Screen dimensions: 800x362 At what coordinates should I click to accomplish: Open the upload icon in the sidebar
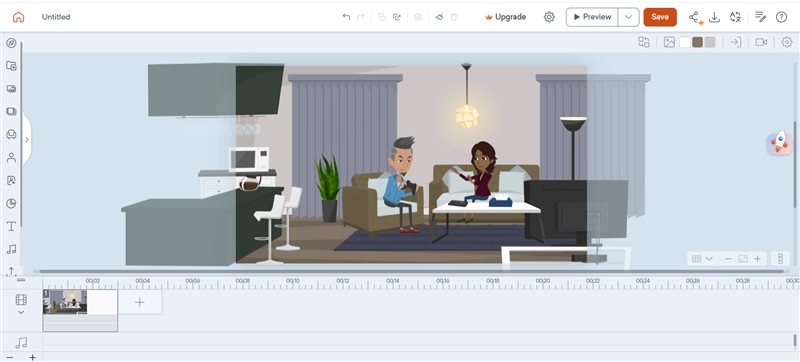11,271
